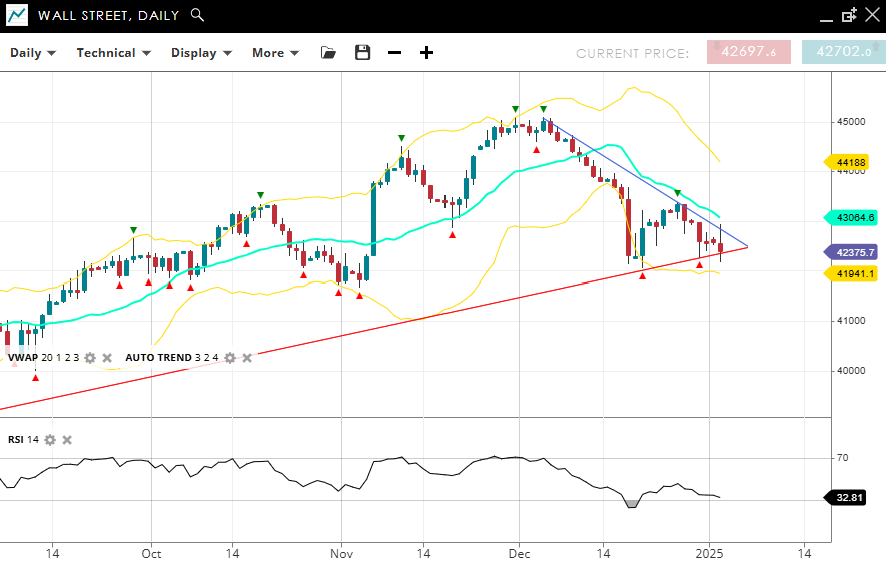The width and height of the screenshot is (886, 564).
Task: Open the Display dropdown menu
Action: point(201,53)
